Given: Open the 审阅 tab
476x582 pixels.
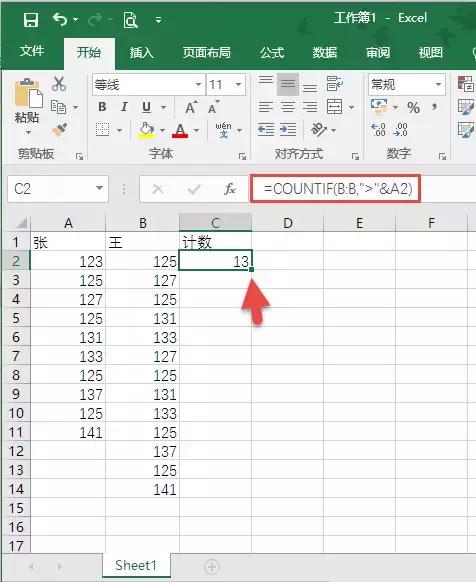Looking at the screenshot, I should point(378,52).
